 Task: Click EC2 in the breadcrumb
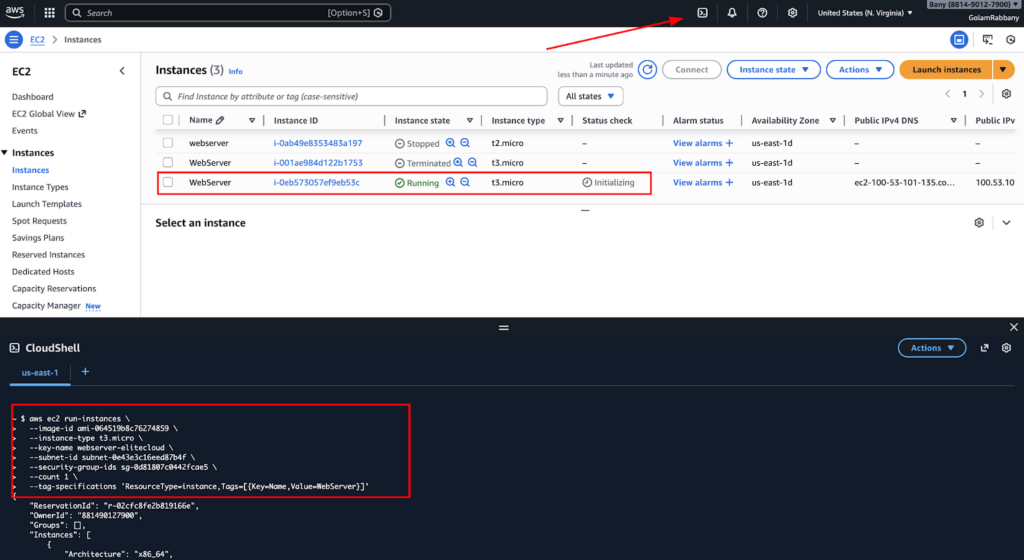pyautogui.click(x=37, y=40)
